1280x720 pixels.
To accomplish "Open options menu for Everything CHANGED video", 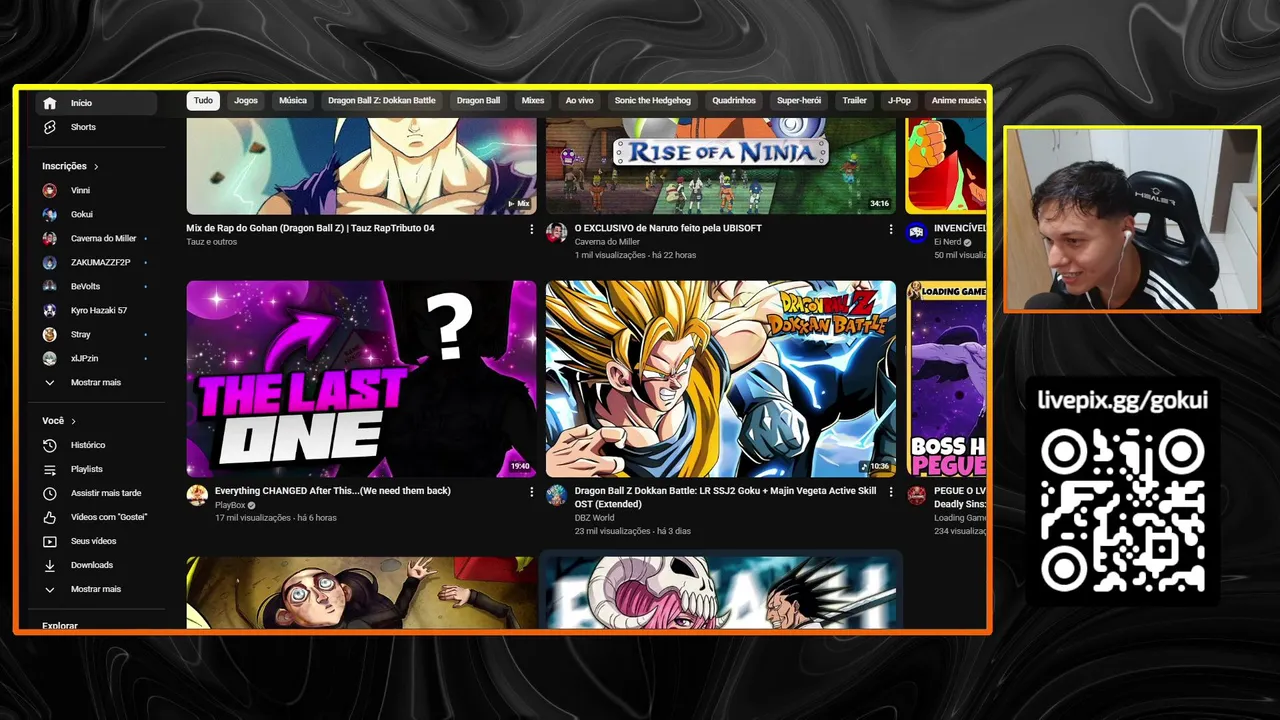I will [x=531, y=492].
